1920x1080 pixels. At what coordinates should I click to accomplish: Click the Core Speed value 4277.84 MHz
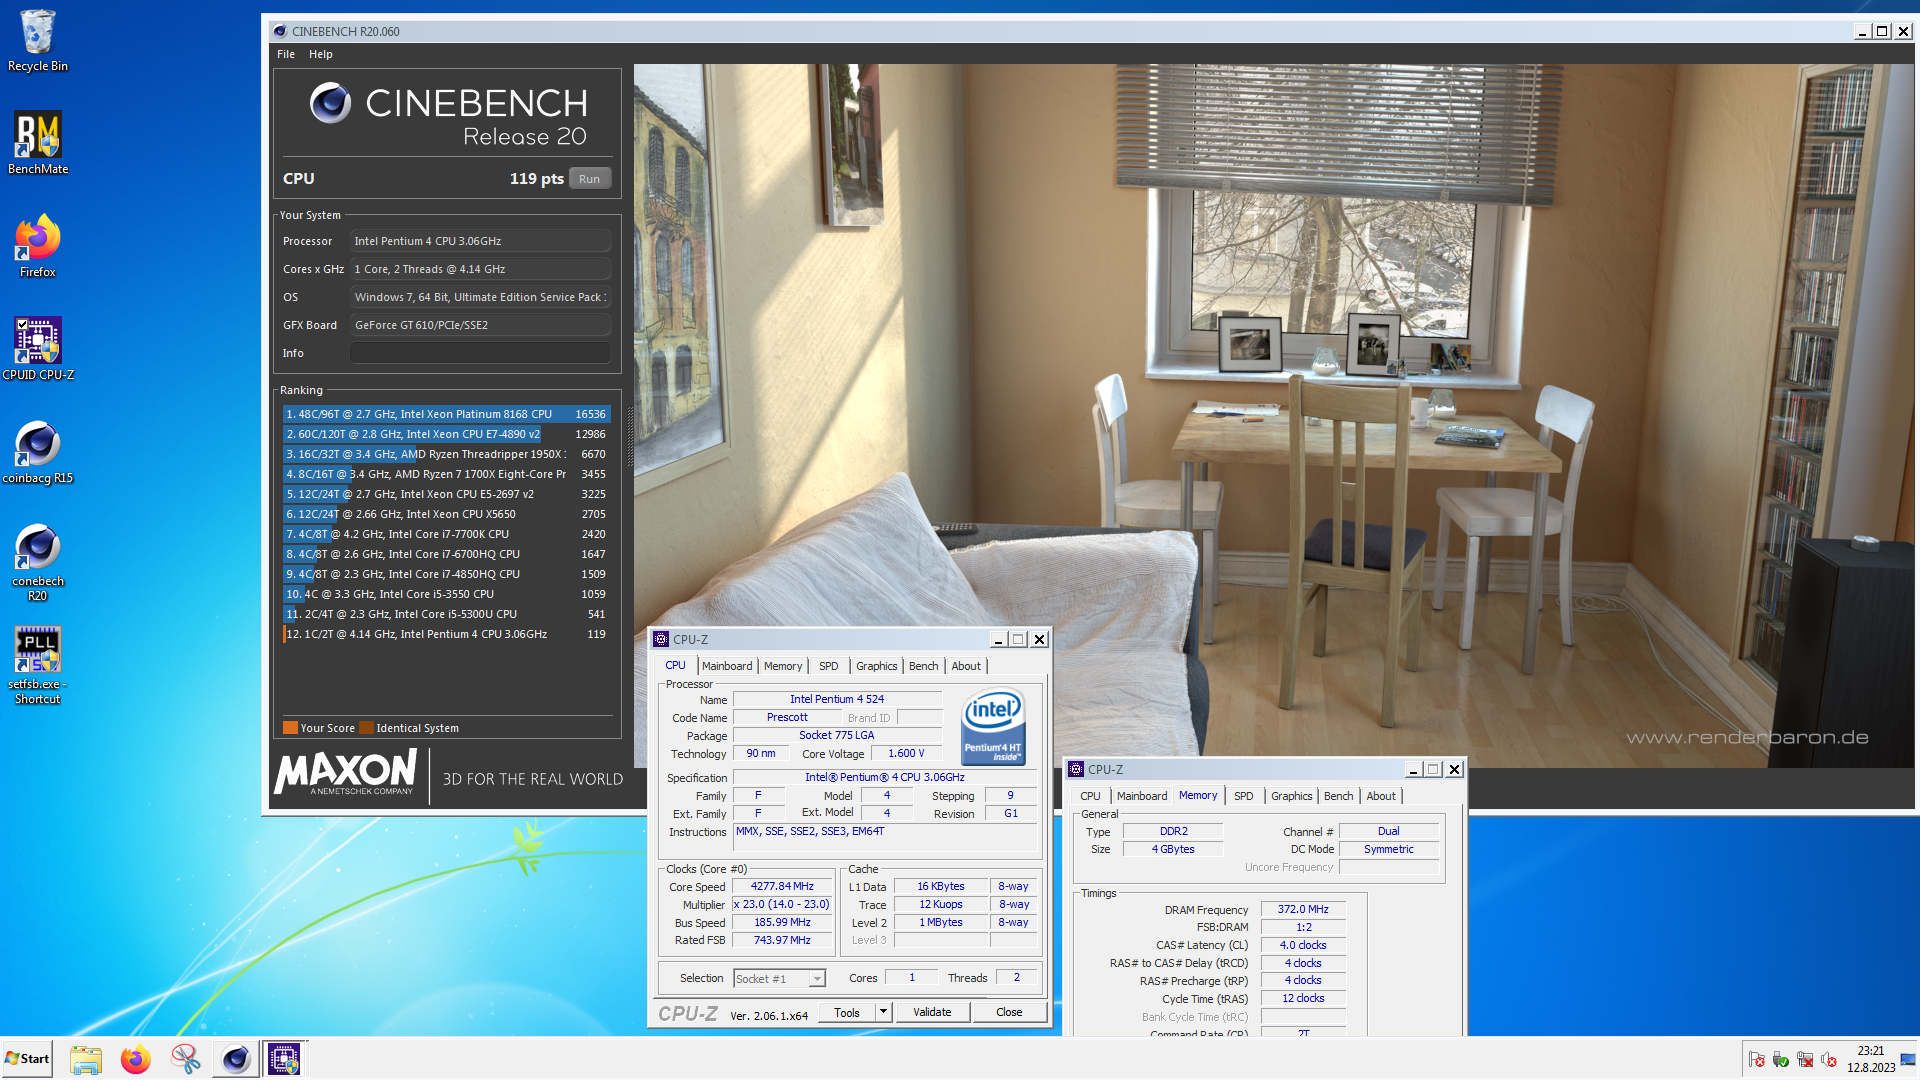click(x=782, y=887)
